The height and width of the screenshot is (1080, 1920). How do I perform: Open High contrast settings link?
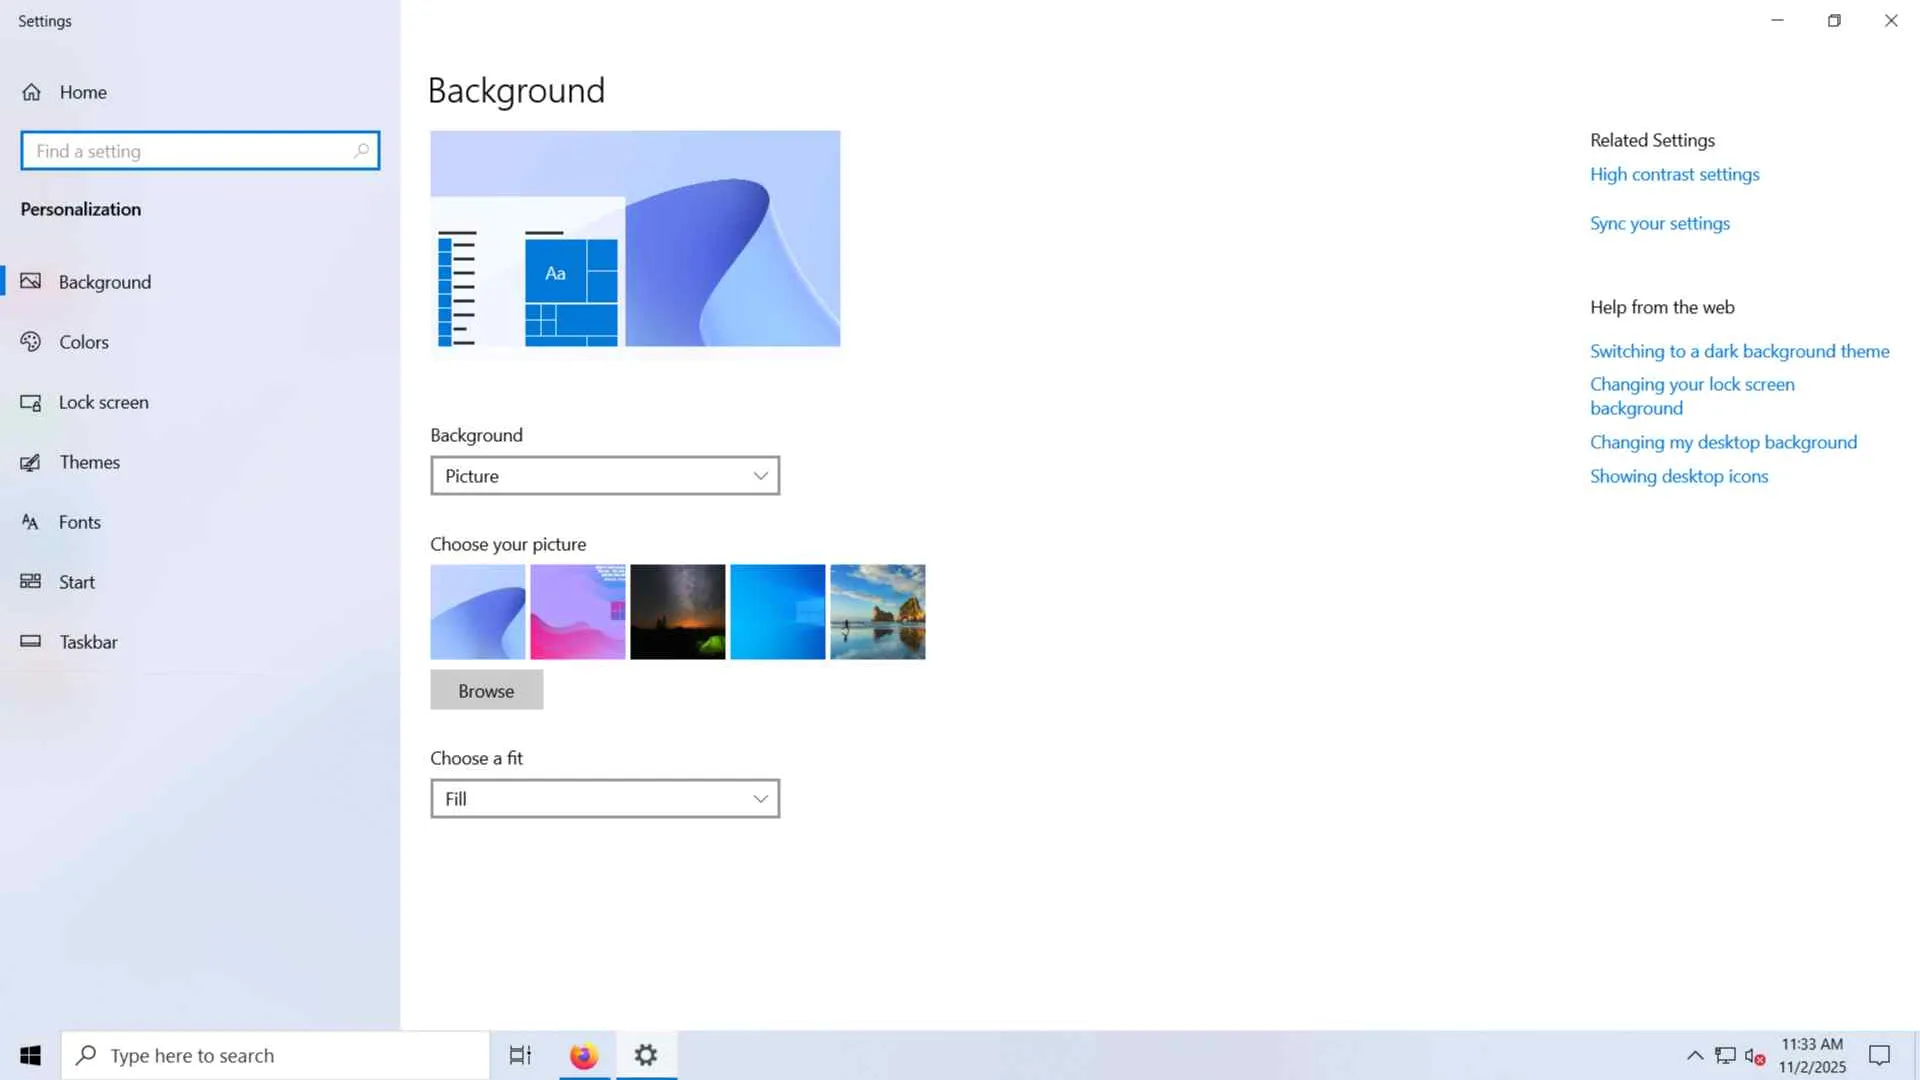coord(1674,174)
